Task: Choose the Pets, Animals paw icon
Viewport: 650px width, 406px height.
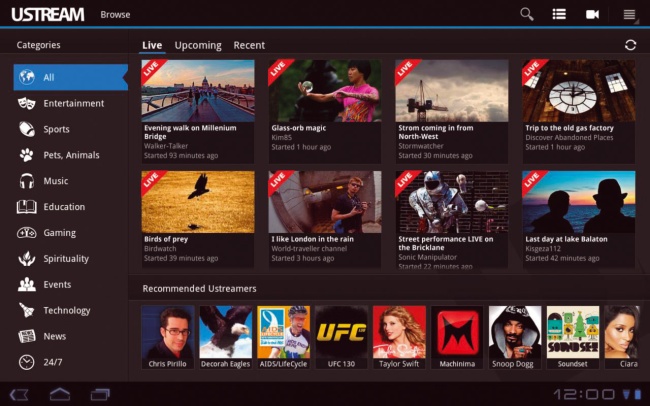Action: coord(27,155)
